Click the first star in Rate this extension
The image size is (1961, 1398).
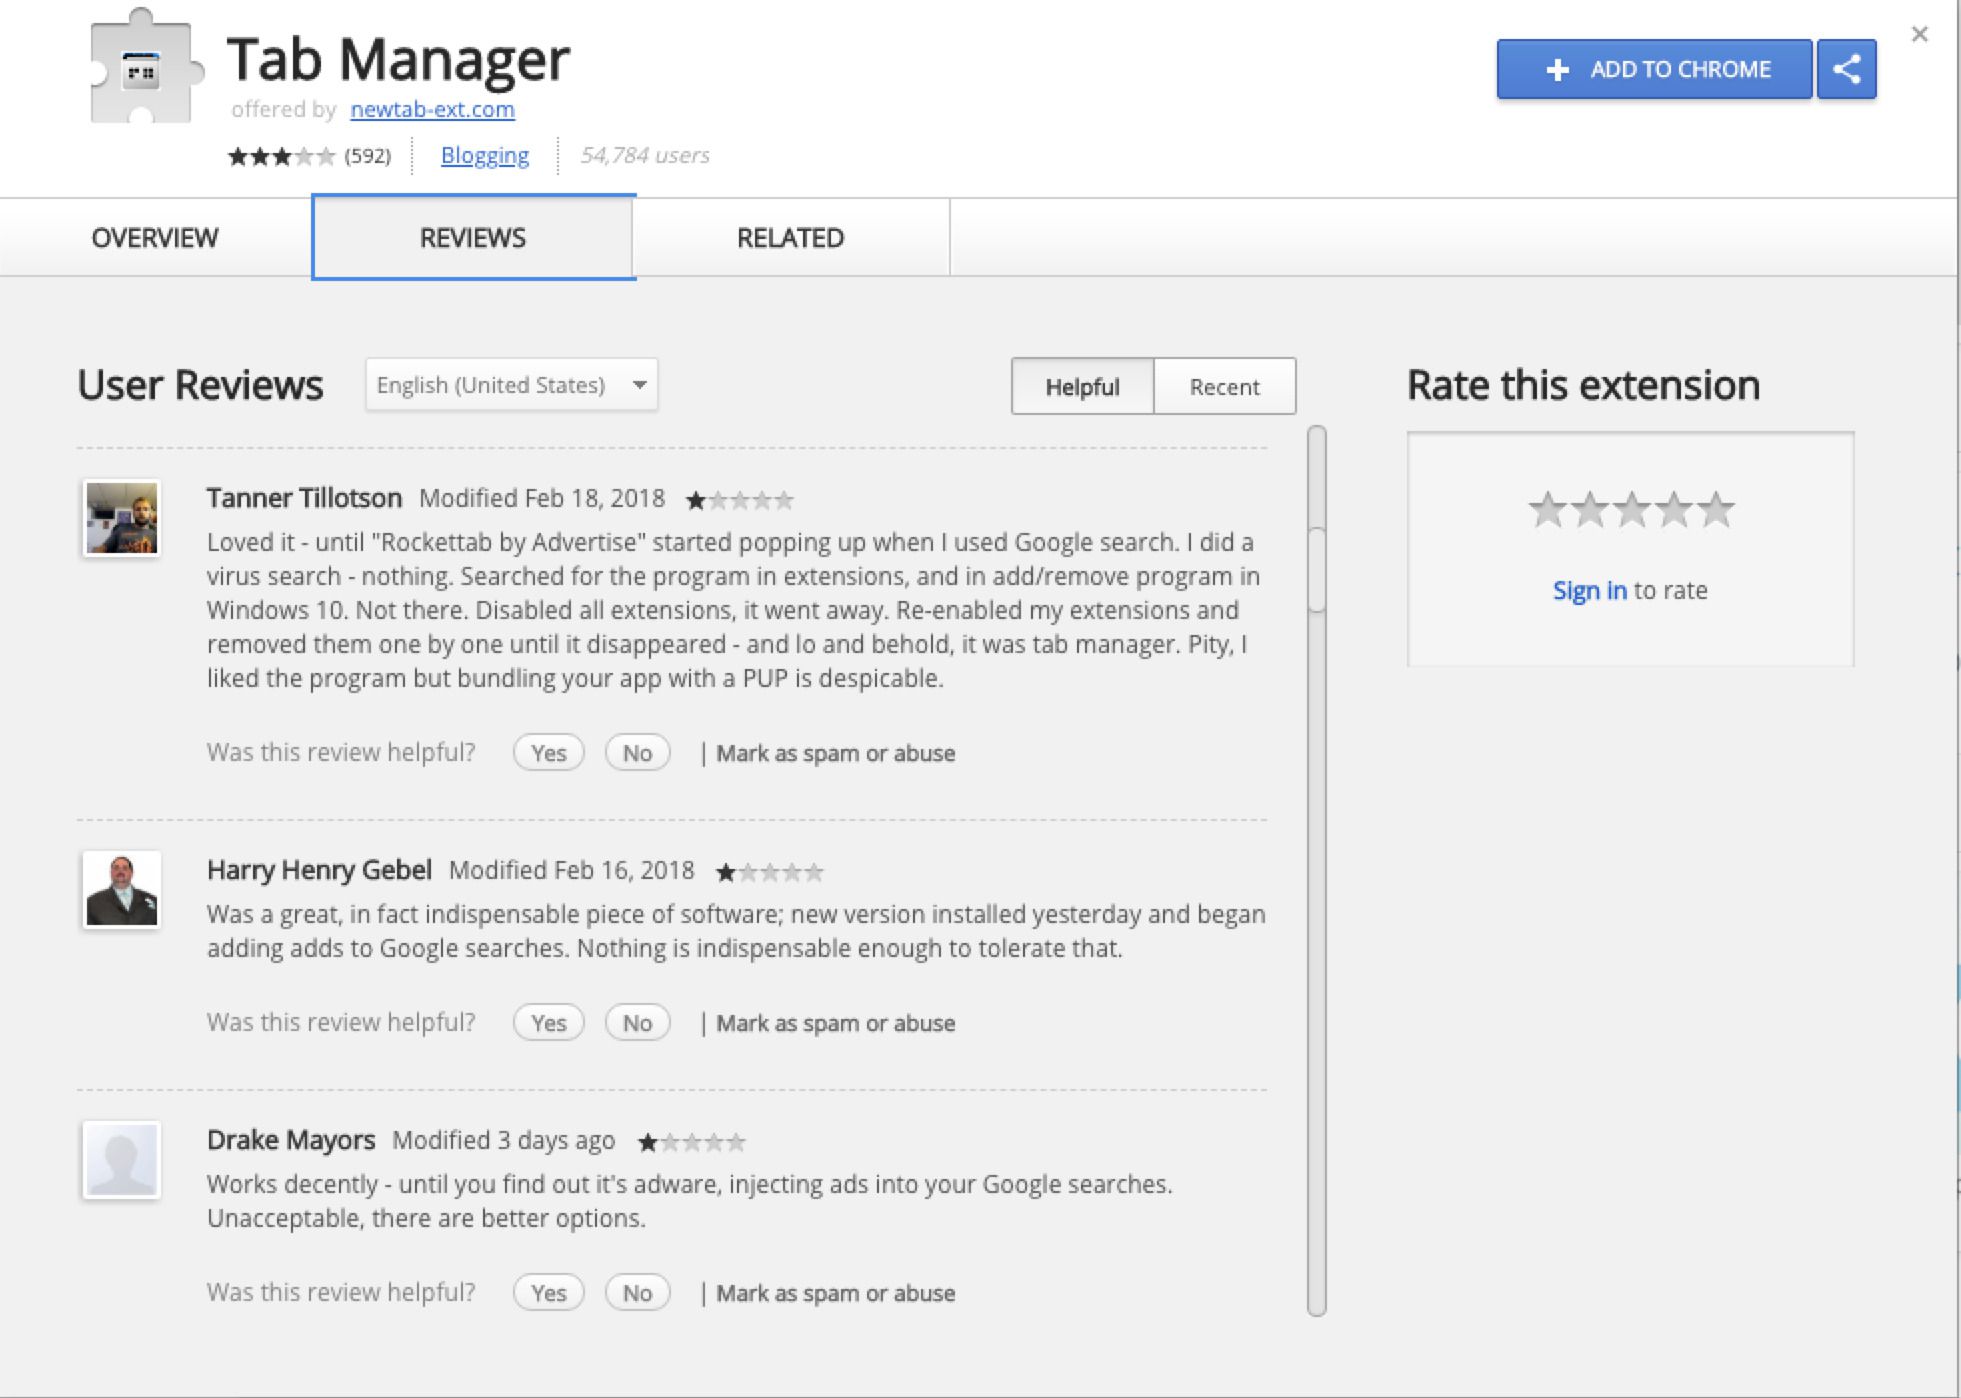[x=1547, y=510]
